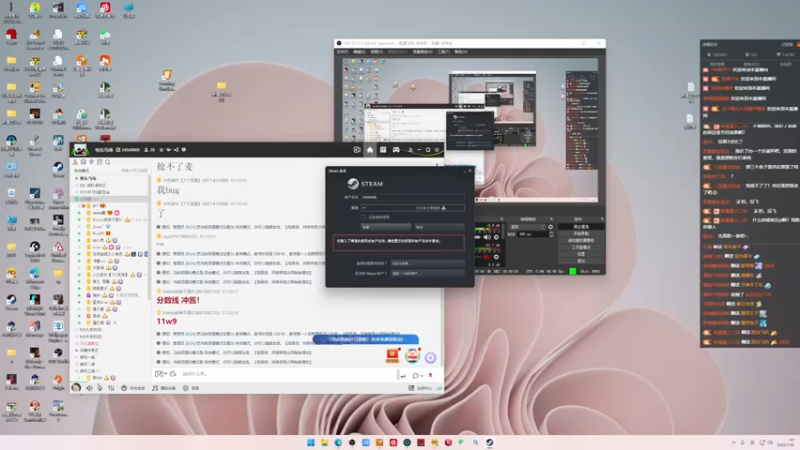Open File Explorer from the taskbar

point(324,442)
